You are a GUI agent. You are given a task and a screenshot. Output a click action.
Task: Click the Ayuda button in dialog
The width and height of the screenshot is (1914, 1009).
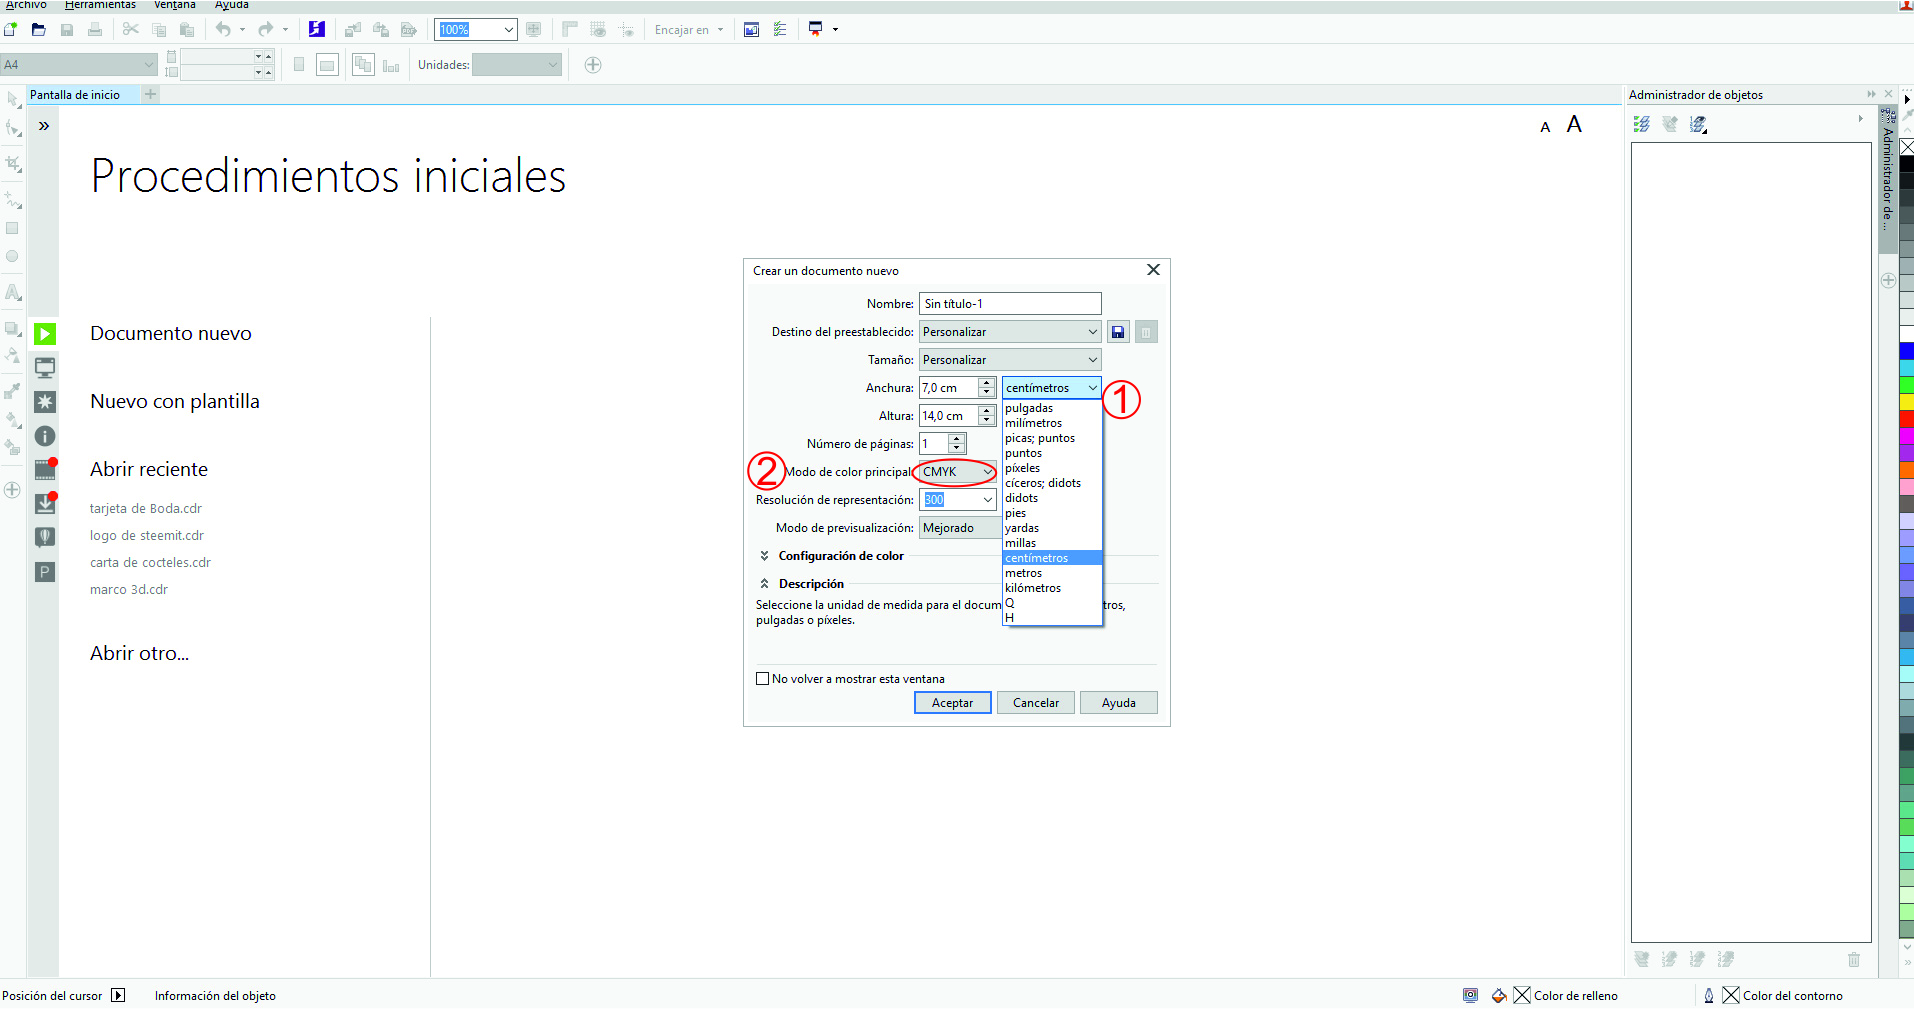(1118, 703)
